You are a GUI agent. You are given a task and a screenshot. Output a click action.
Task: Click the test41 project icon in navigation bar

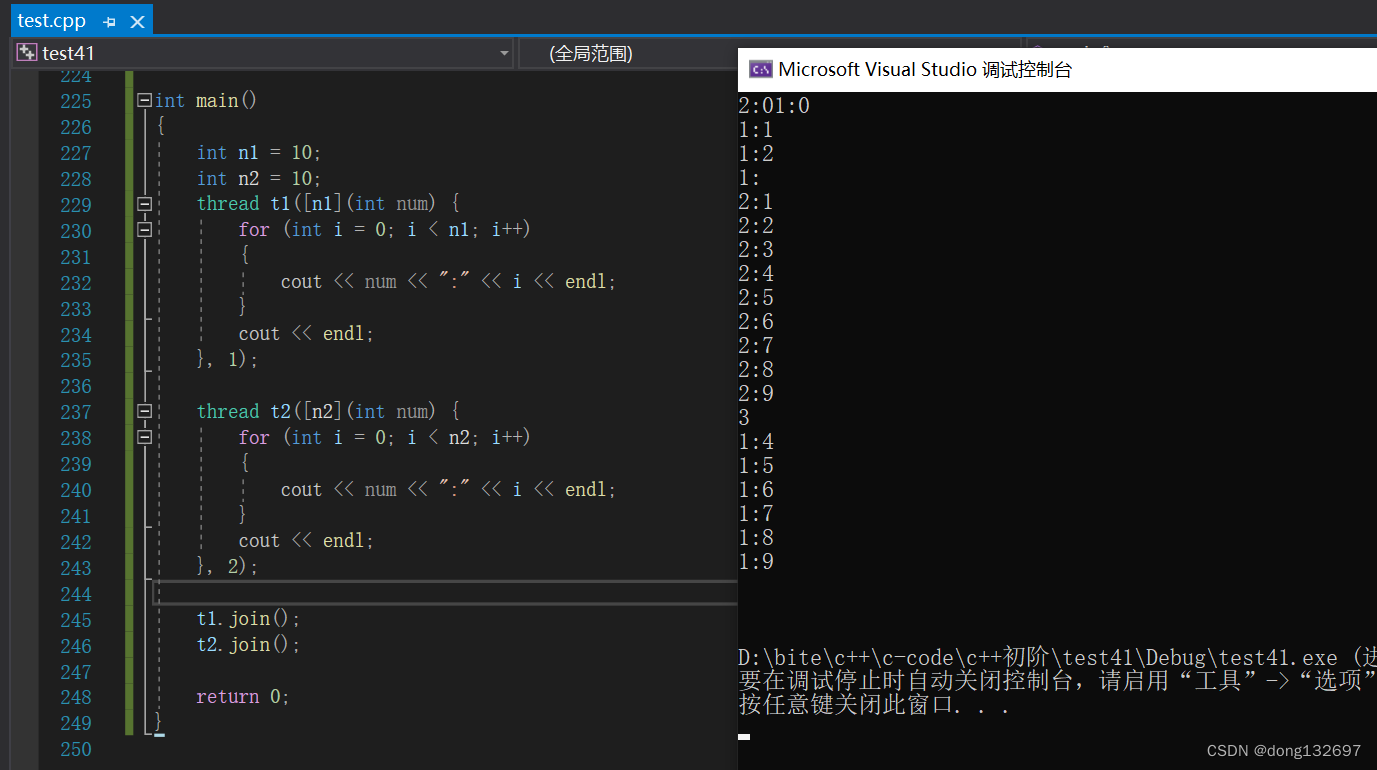click(x=27, y=53)
